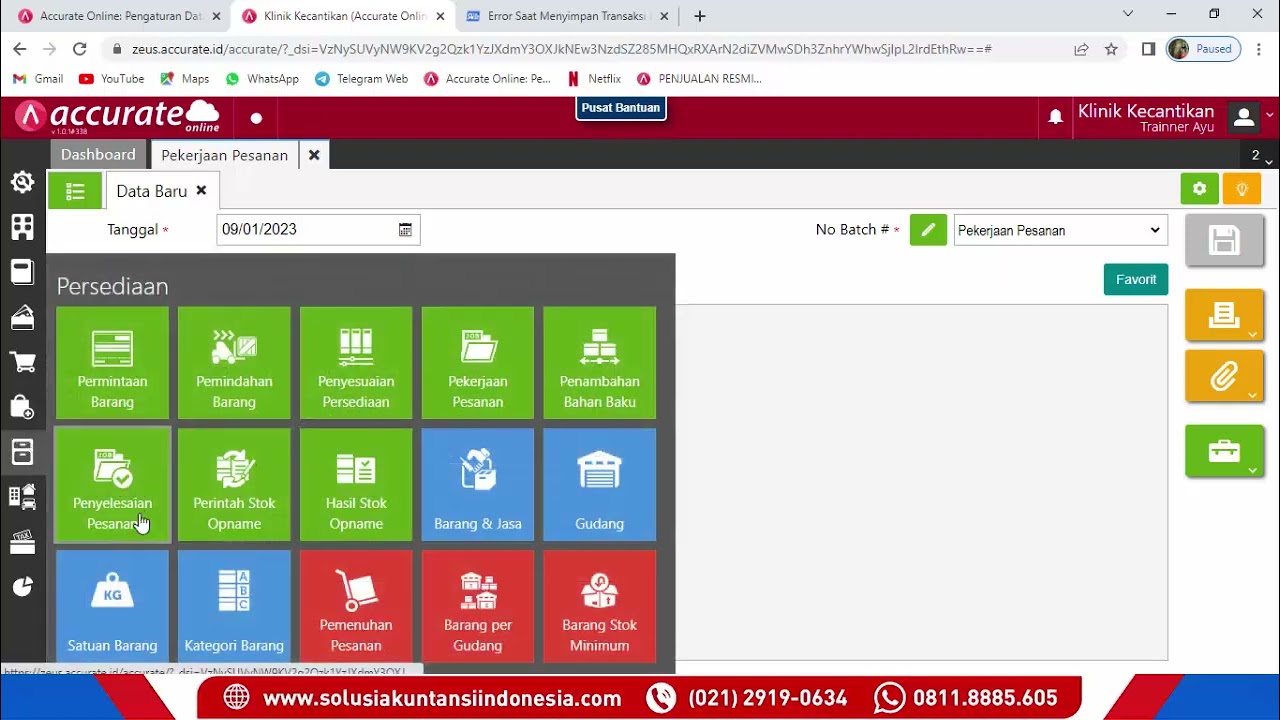Image resolution: width=1280 pixels, height=720 pixels.
Task: Expand the Pekerjaan Pesanan batch type dropdown
Action: point(1060,230)
